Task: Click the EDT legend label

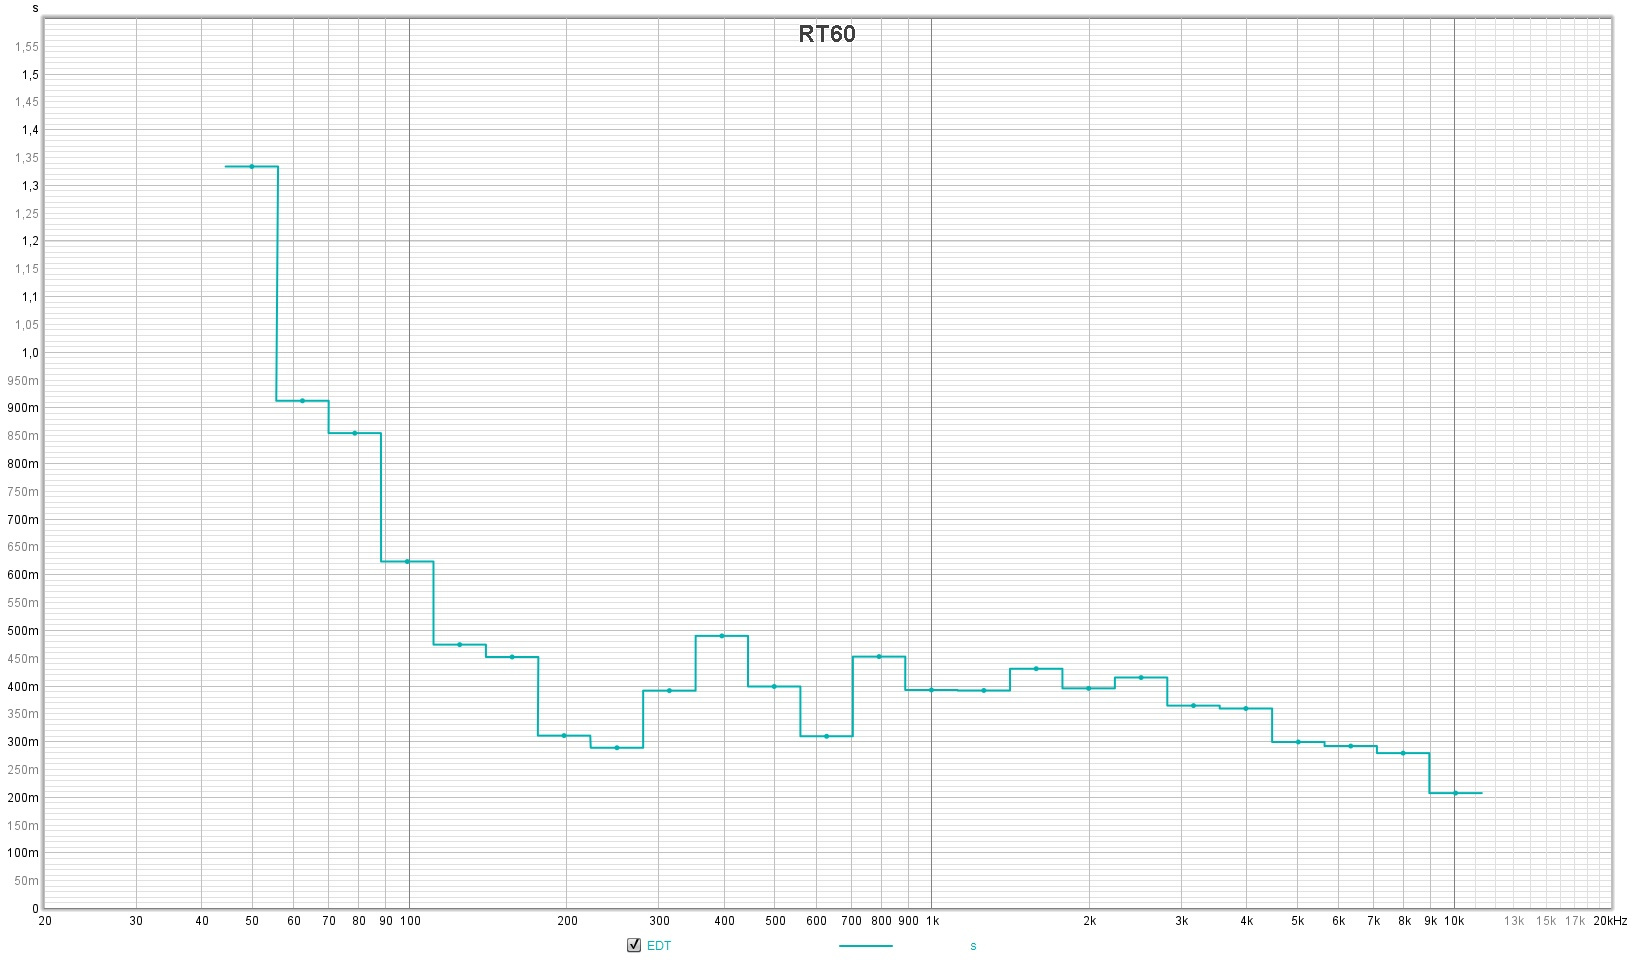Action: click(x=659, y=946)
